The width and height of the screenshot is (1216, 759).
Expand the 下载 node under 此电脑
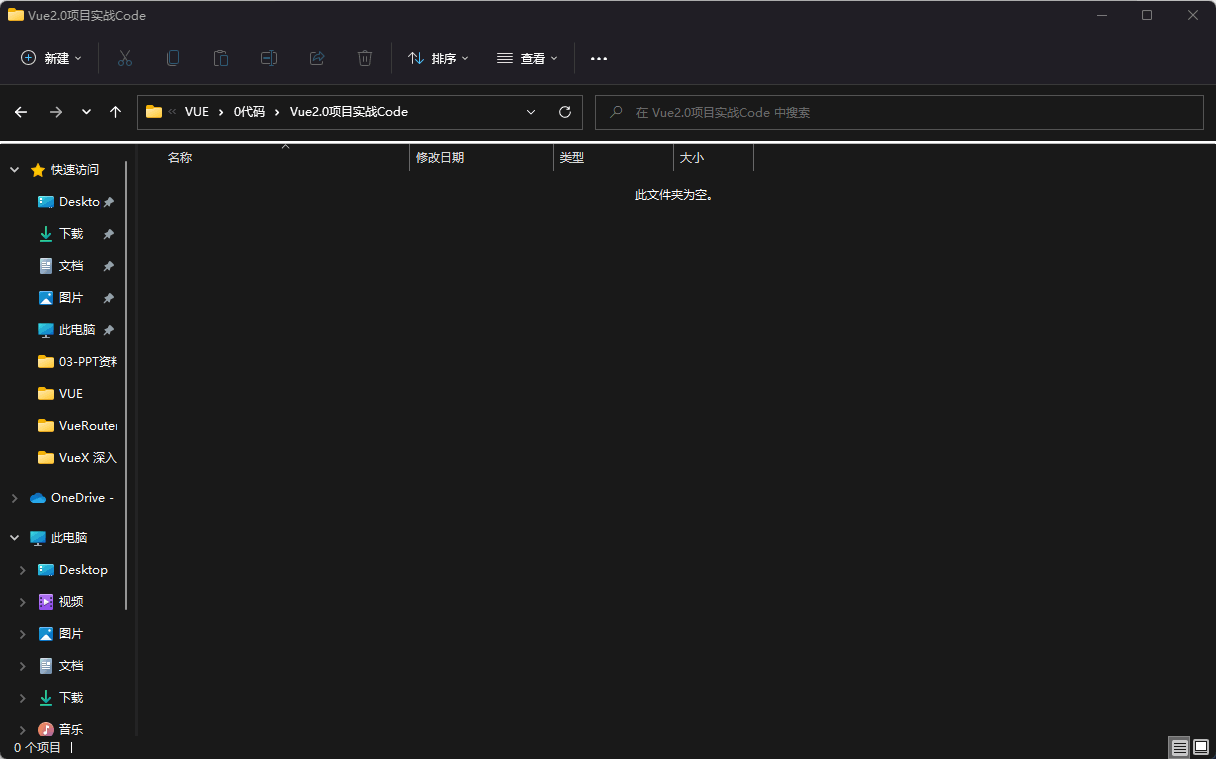pos(23,698)
